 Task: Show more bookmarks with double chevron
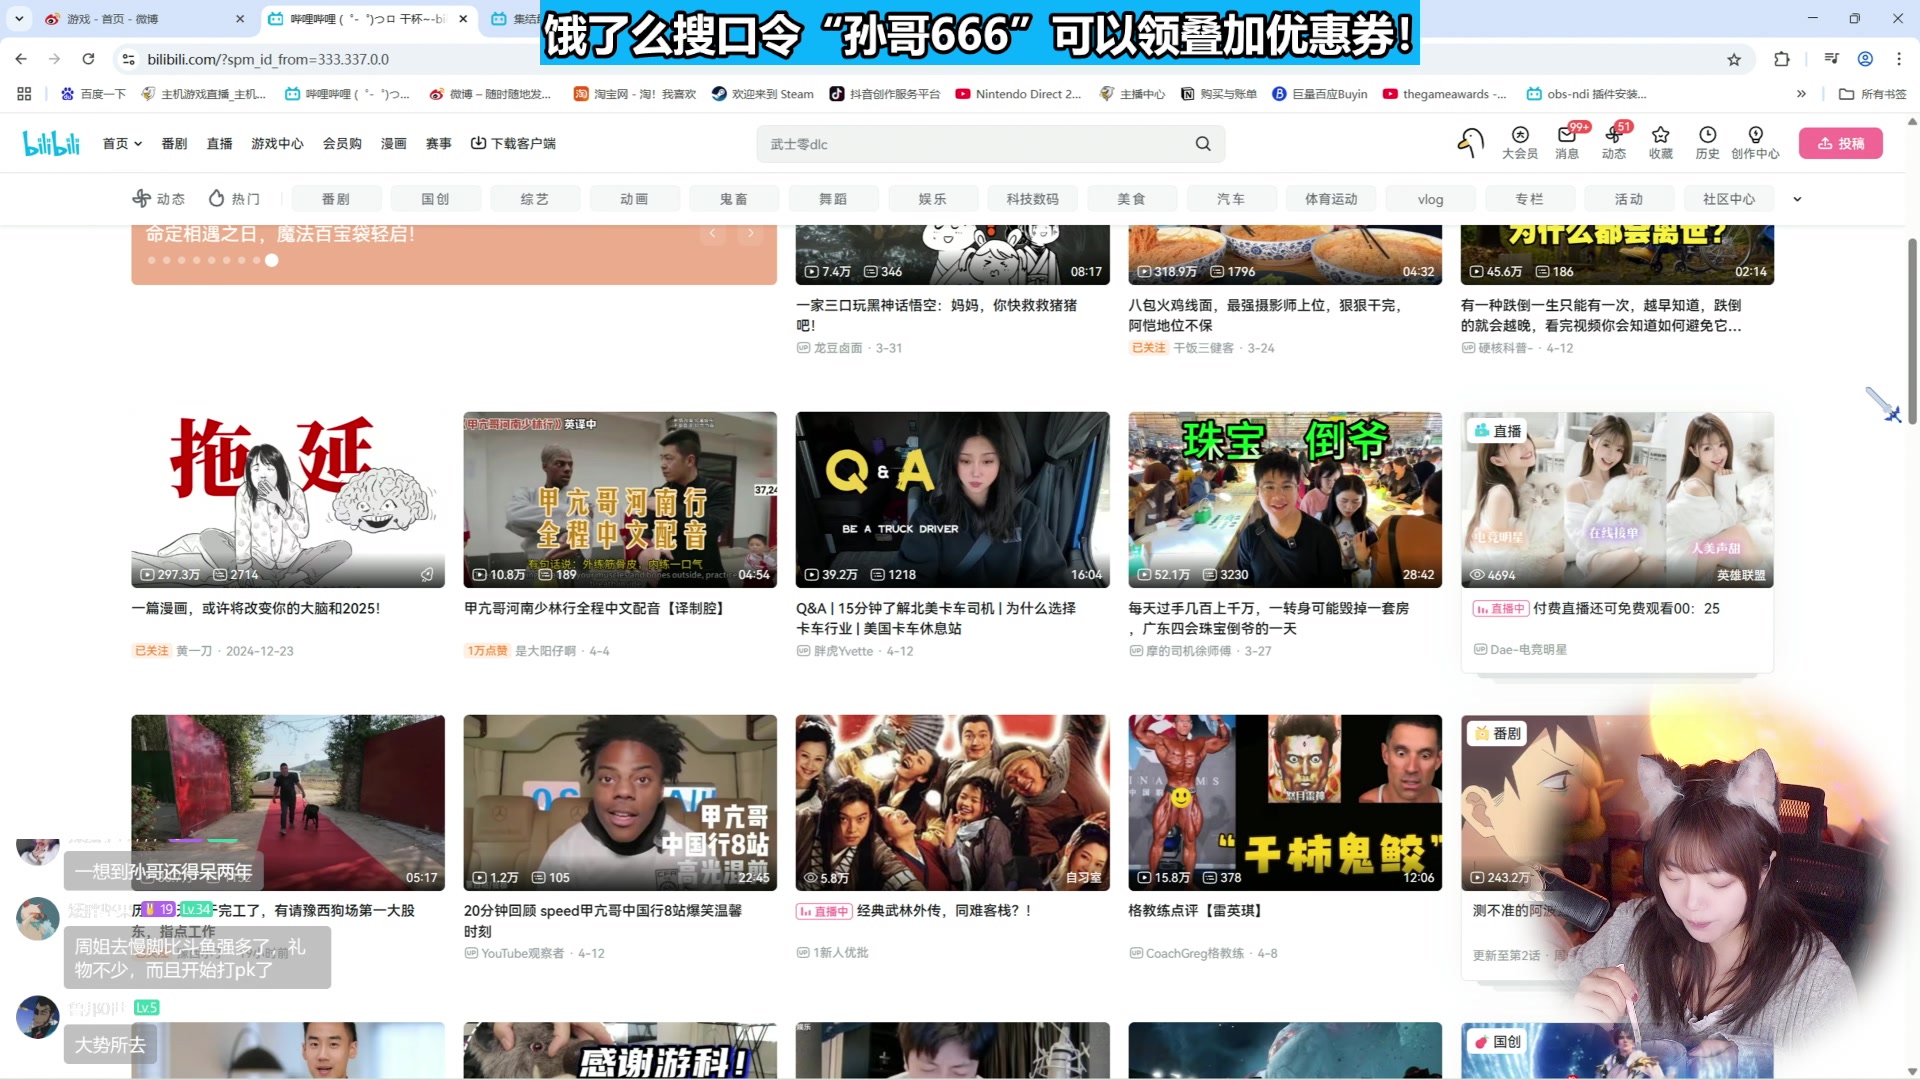1801,94
